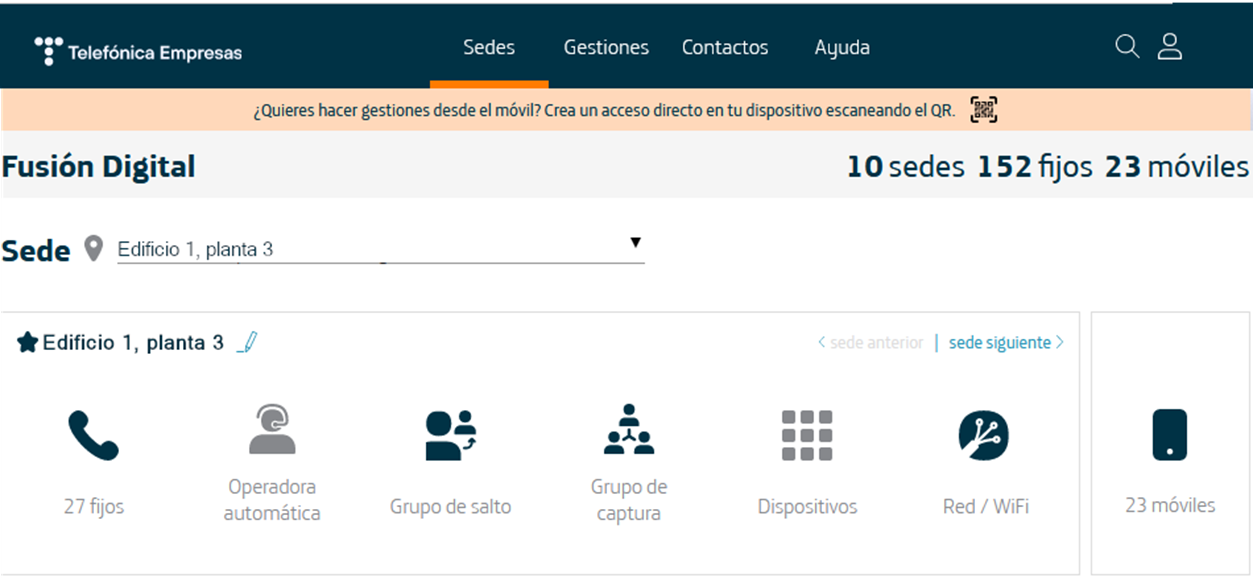Switch to the Gestiones tab
Screen dimensions: 1253x578
(x=606, y=47)
